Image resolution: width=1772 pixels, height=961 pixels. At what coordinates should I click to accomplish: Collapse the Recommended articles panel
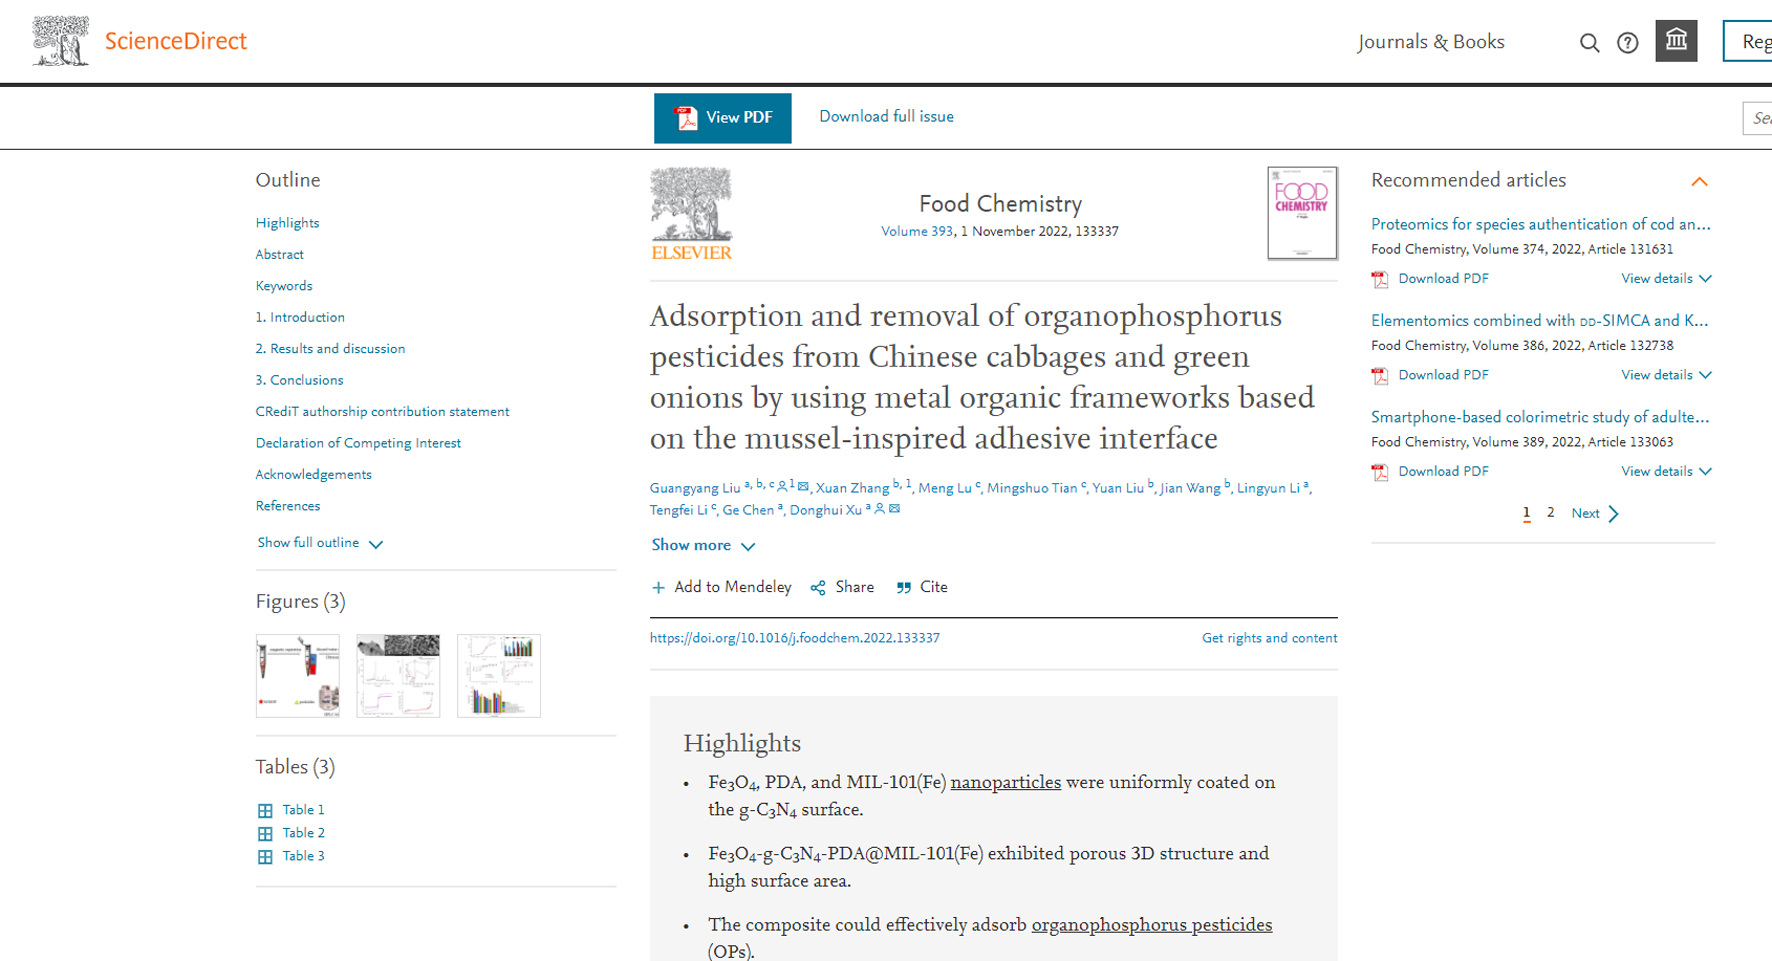coord(1699,181)
